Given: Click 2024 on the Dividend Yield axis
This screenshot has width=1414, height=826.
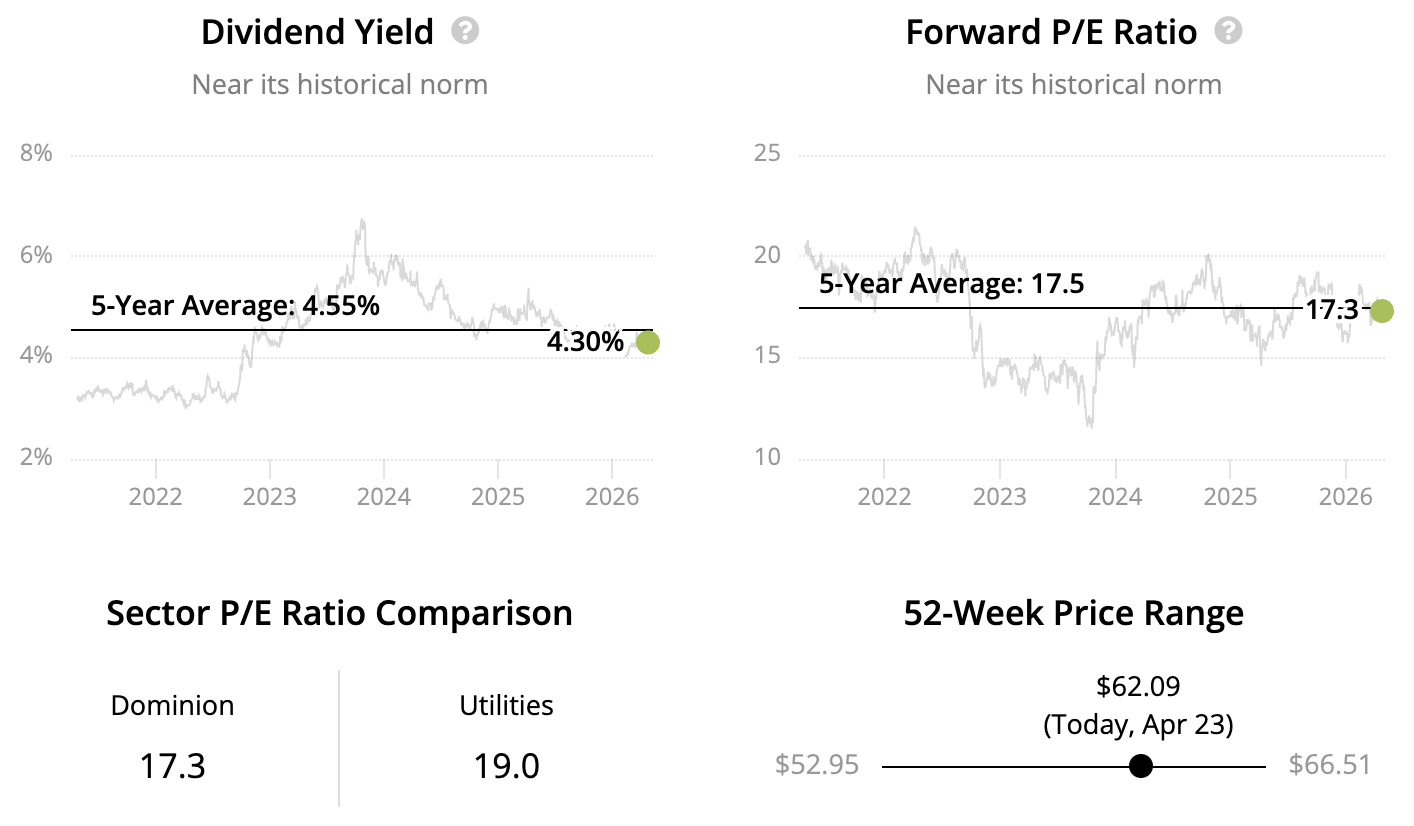Looking at the screenshot, I should [x=384, y=497].
